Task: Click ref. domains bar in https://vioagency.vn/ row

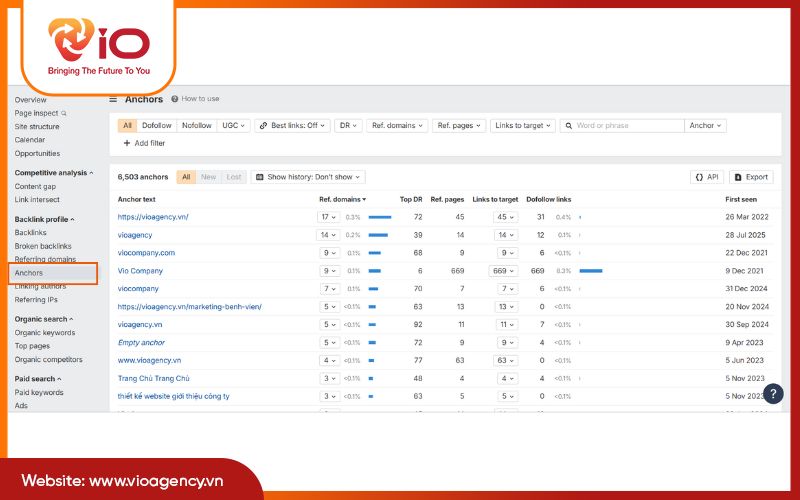Action: (x=380, y=217)
